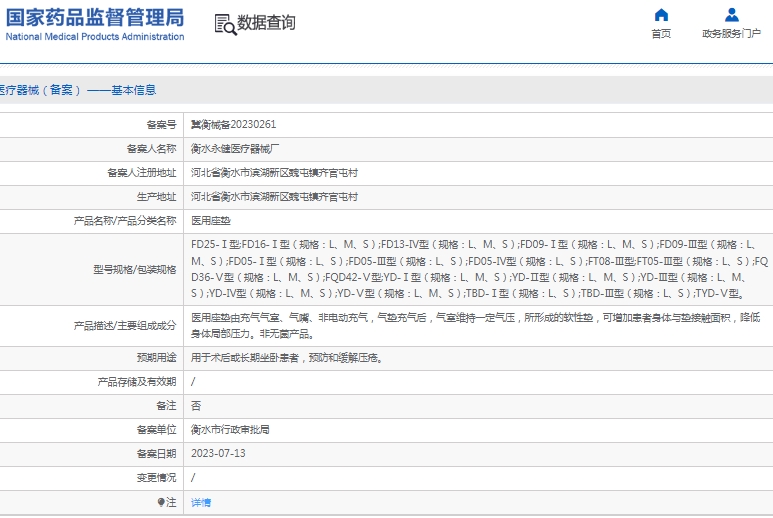Click the 备案日期 row label

pos(156,453)
